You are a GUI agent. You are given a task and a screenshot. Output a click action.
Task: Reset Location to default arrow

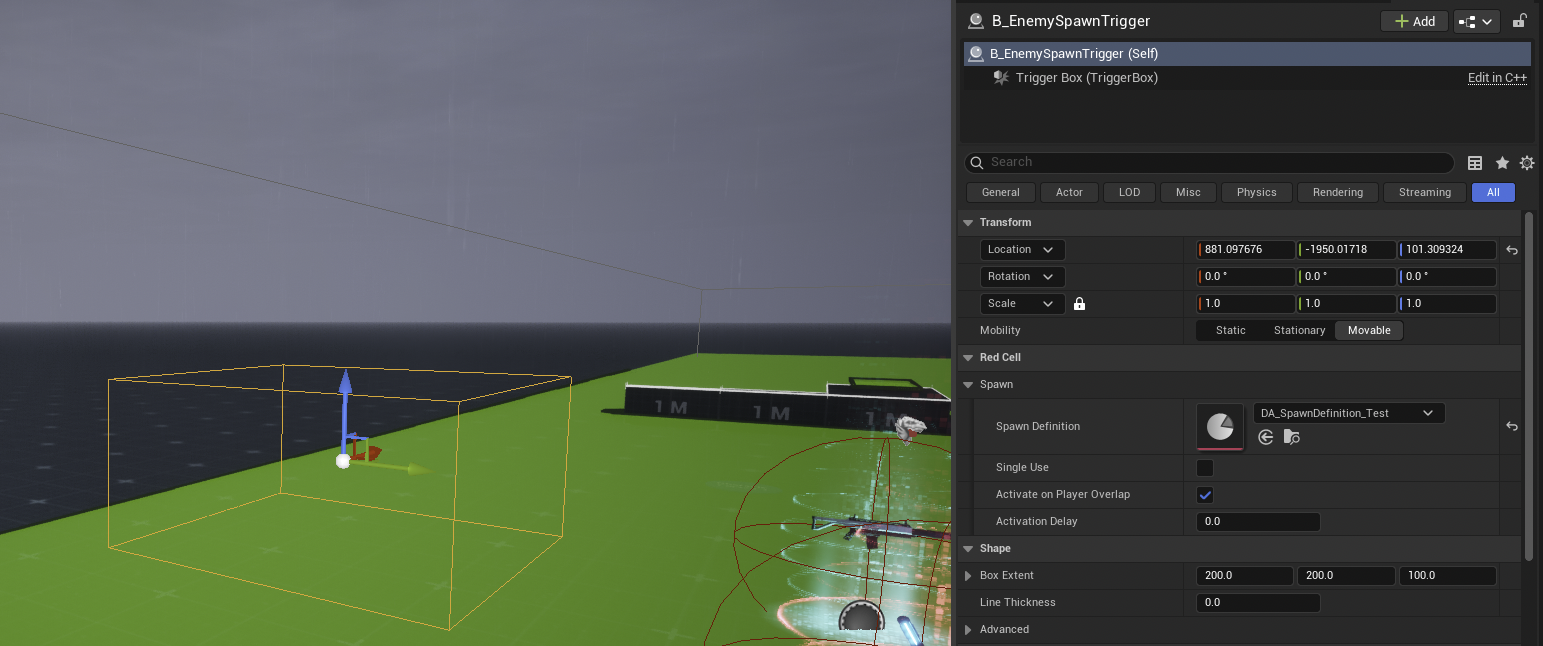[1512, 250]
